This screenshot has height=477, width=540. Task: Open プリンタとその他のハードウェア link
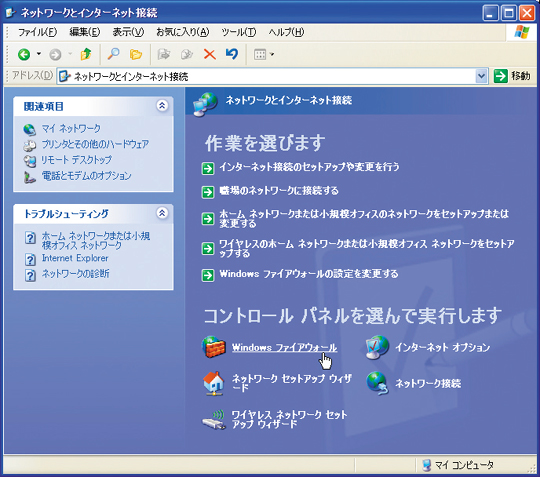(x=95, y=144)
